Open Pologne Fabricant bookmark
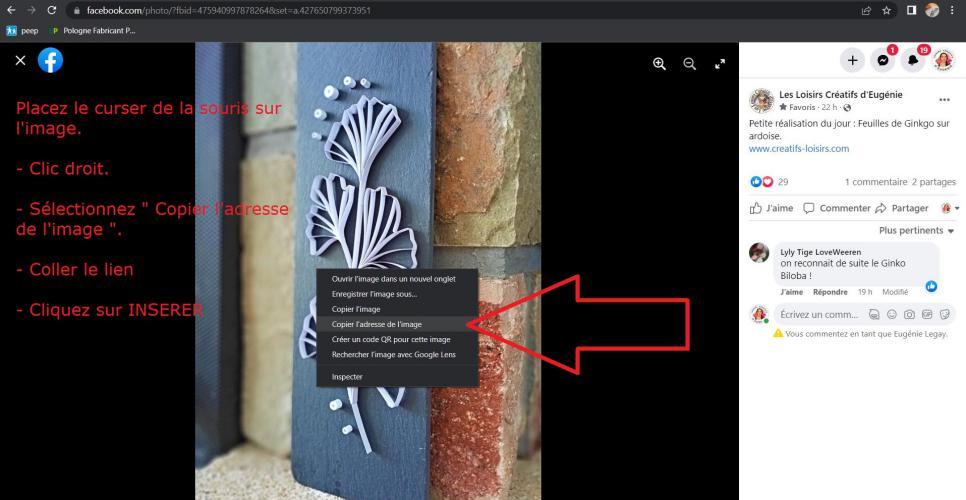966x500 pixels. 92,30
